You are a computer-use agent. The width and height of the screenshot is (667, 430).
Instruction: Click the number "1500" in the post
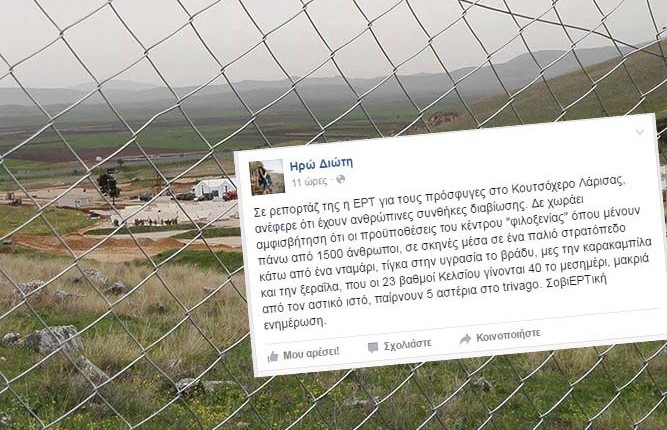click(x=330, y=254)
